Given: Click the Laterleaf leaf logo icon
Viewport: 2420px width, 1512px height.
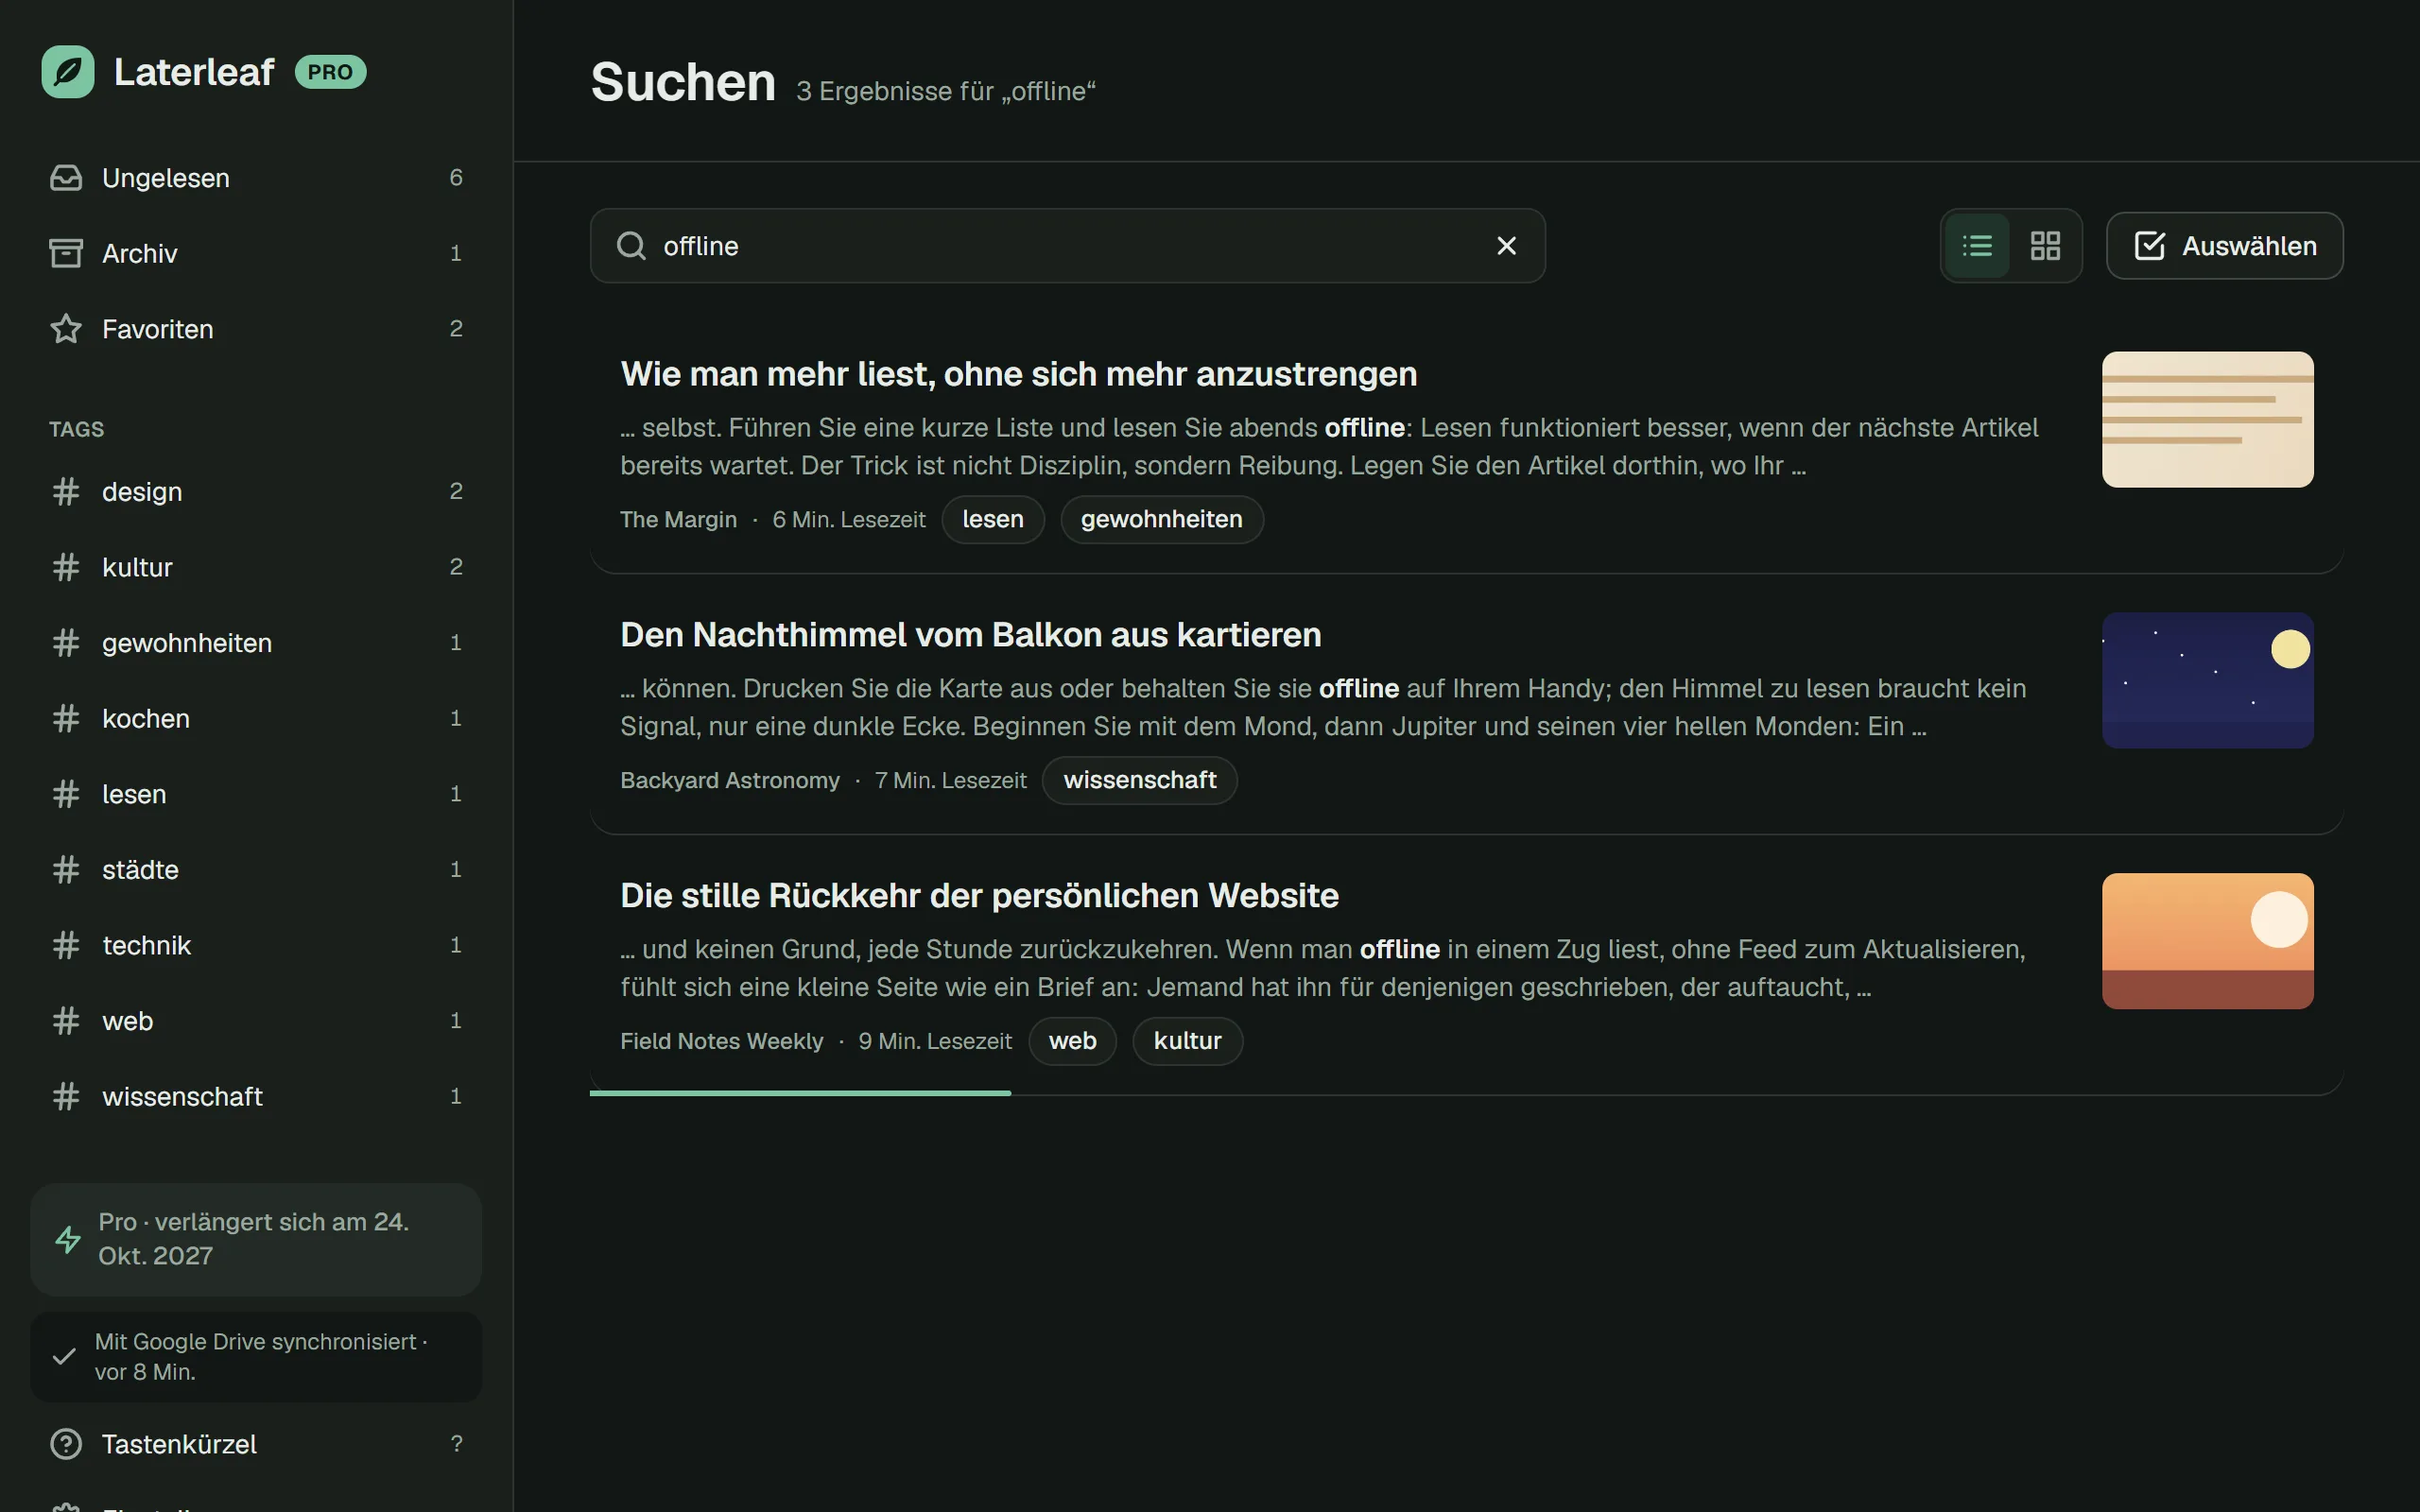Looking at the screenshot, I should 68,72.
